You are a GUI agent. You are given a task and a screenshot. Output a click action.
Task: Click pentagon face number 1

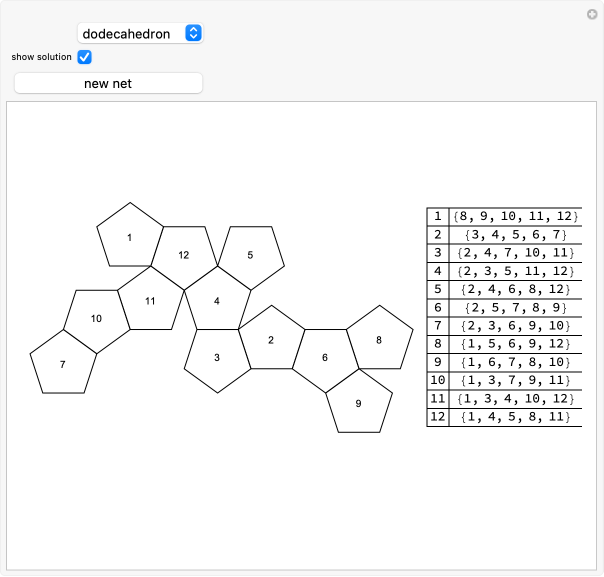pos(130,237)
